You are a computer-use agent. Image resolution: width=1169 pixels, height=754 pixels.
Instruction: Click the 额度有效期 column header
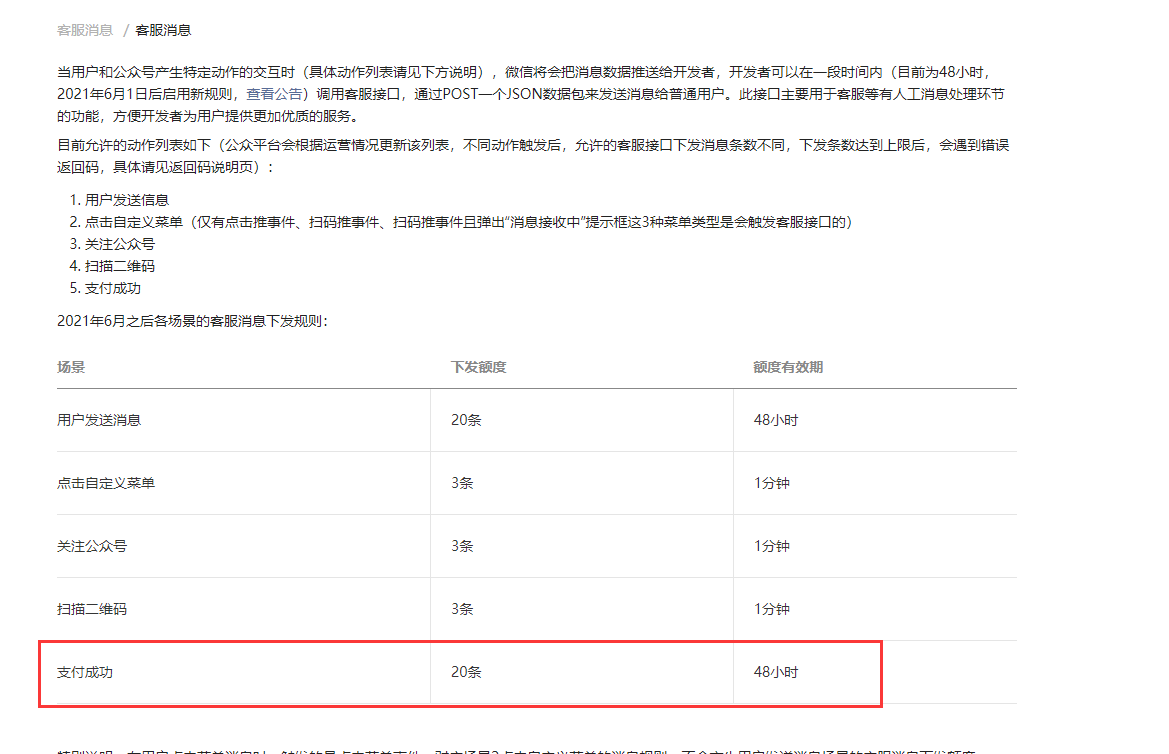click(x=788, y=367)
